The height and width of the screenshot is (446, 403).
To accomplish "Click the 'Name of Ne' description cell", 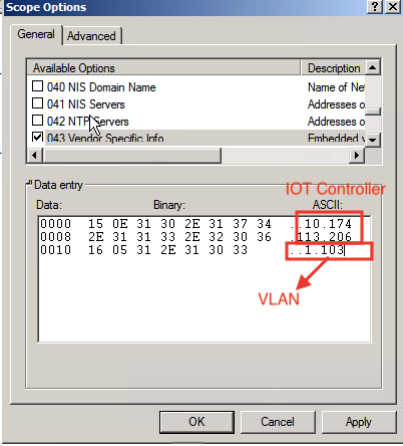I will [336, 87].
